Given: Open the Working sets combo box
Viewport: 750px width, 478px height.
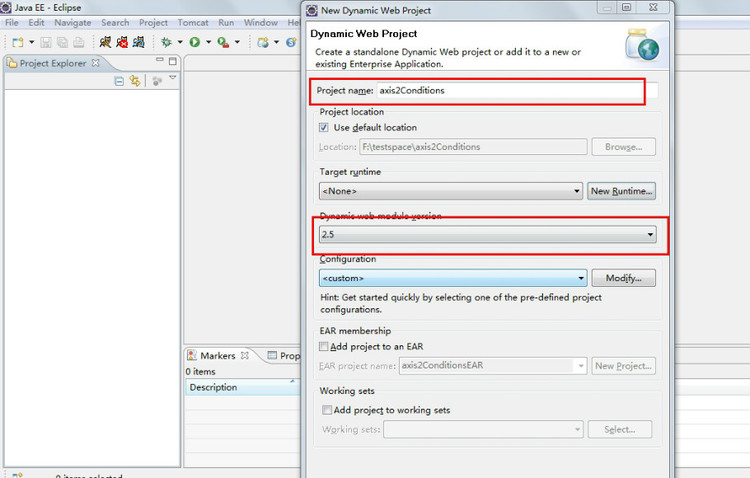Looking at the screenshot, I should (x=484, y=429).
